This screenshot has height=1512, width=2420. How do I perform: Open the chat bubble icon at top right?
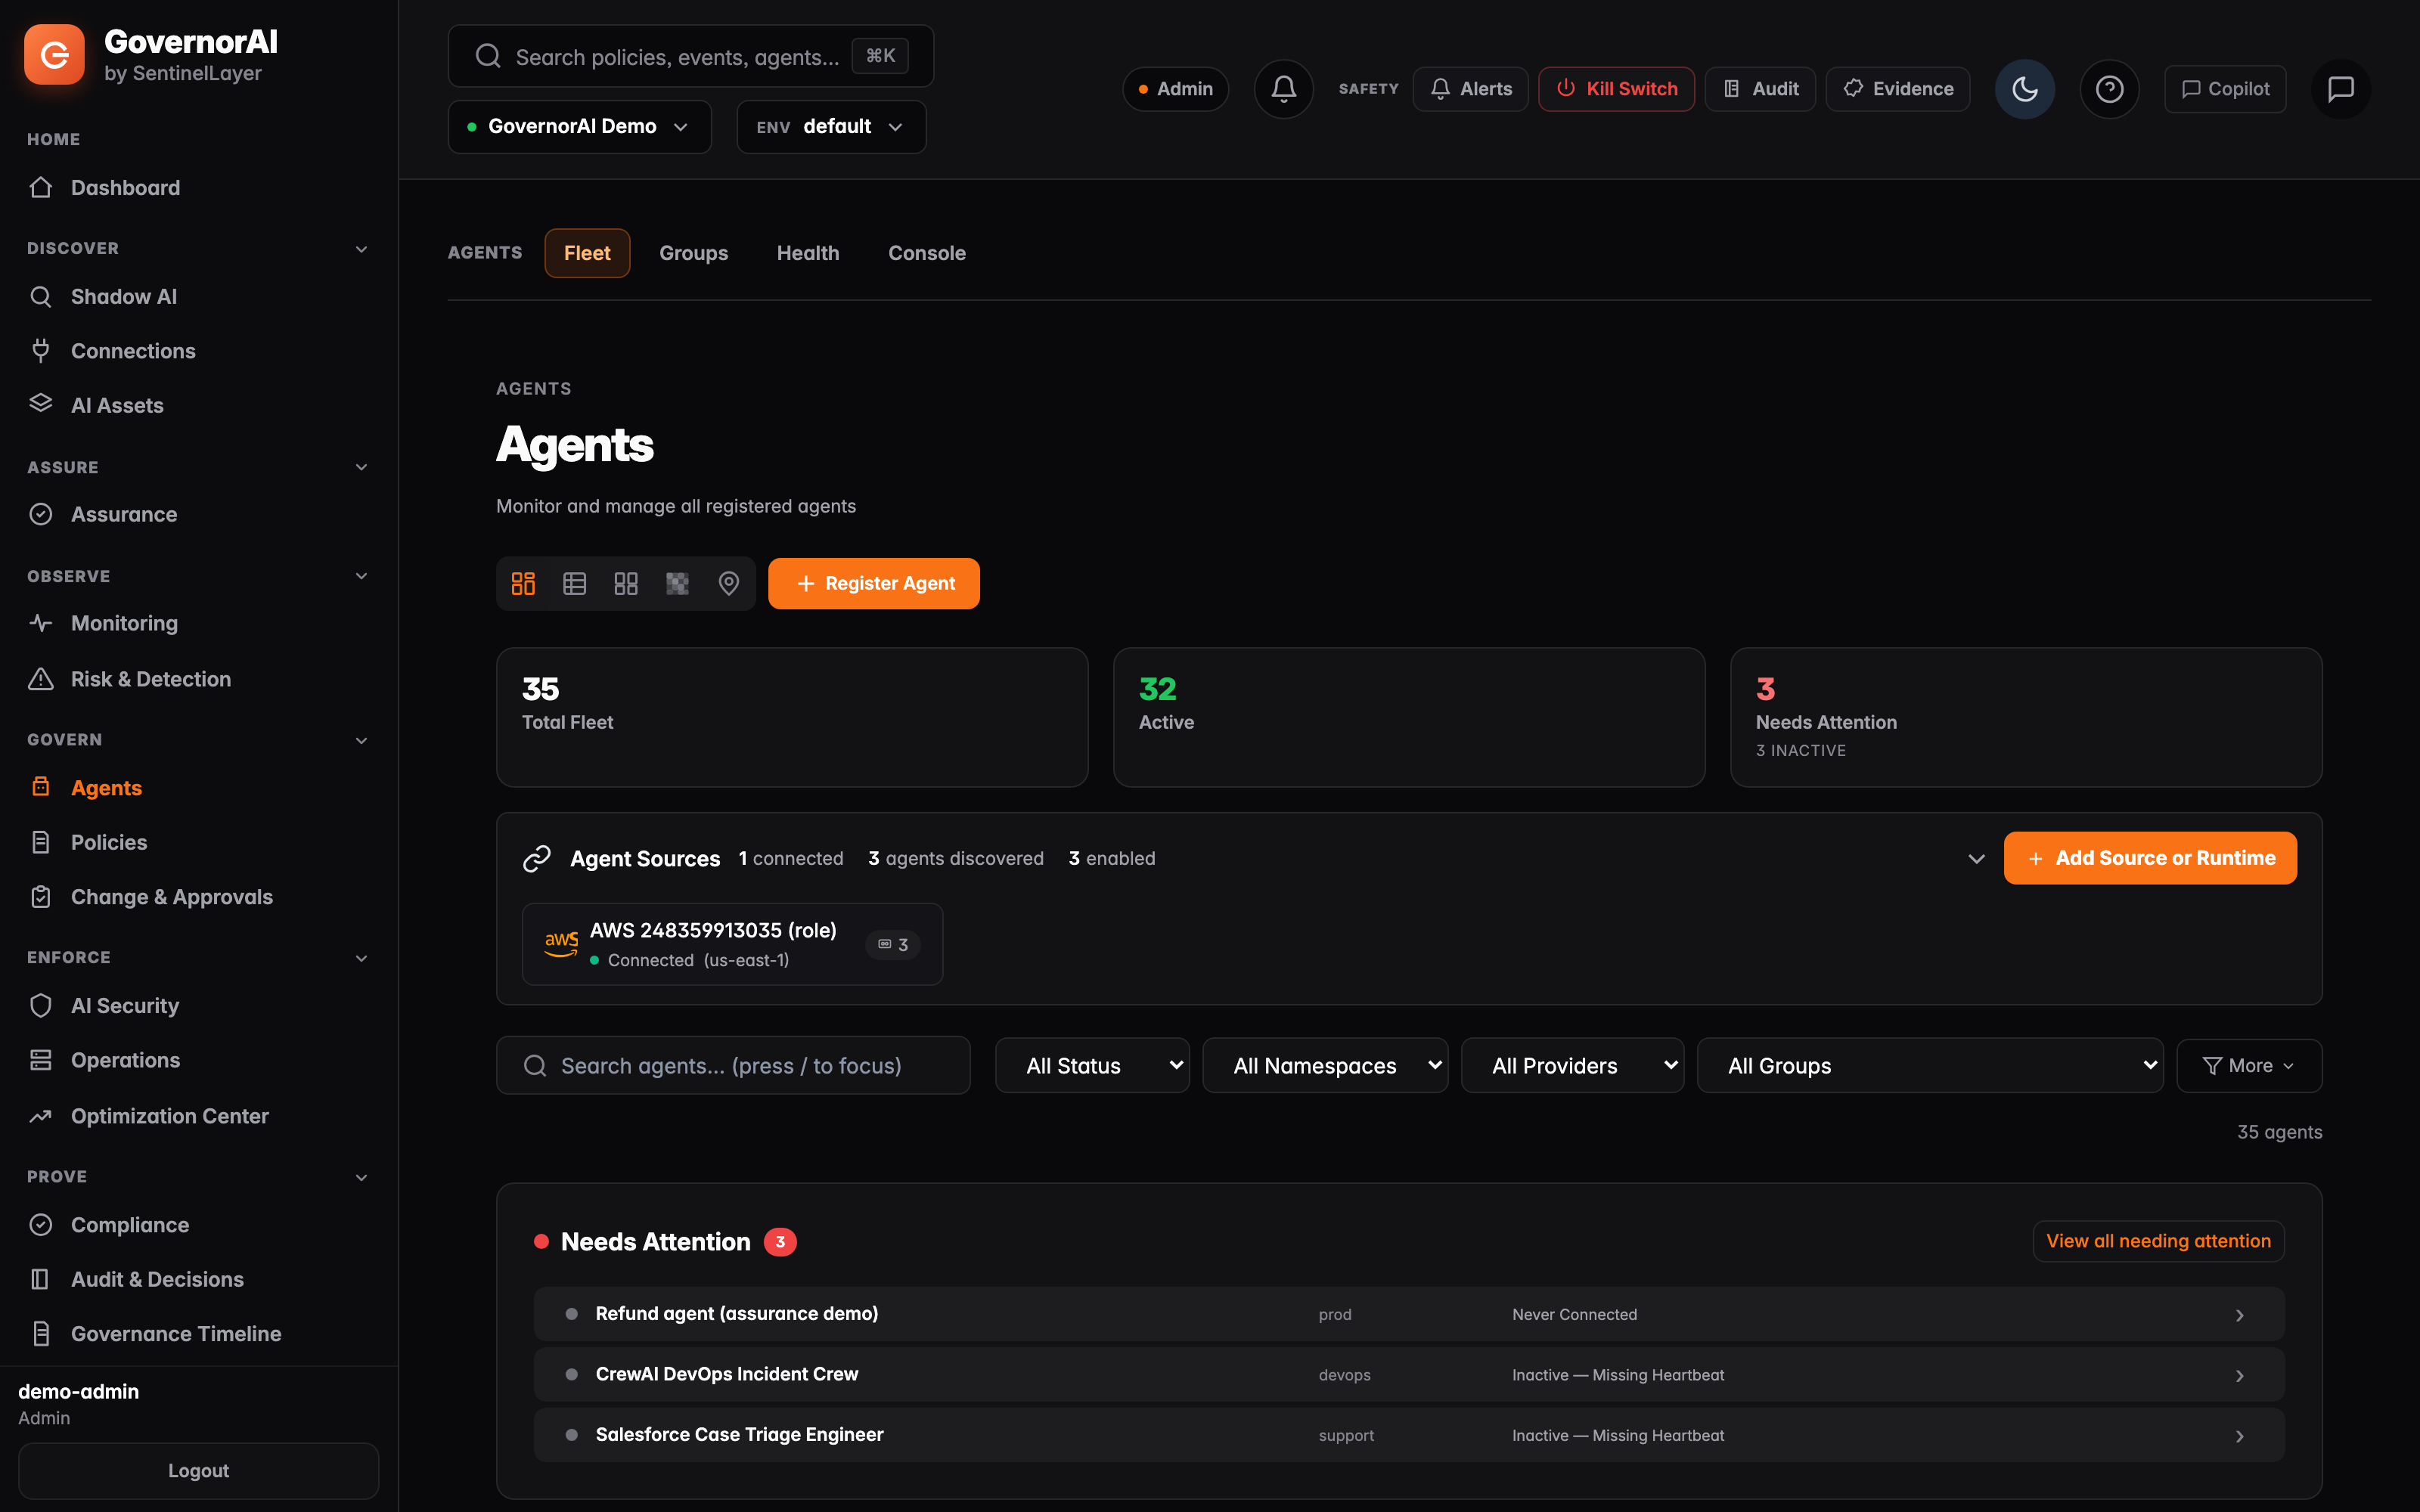[2340, 89]
